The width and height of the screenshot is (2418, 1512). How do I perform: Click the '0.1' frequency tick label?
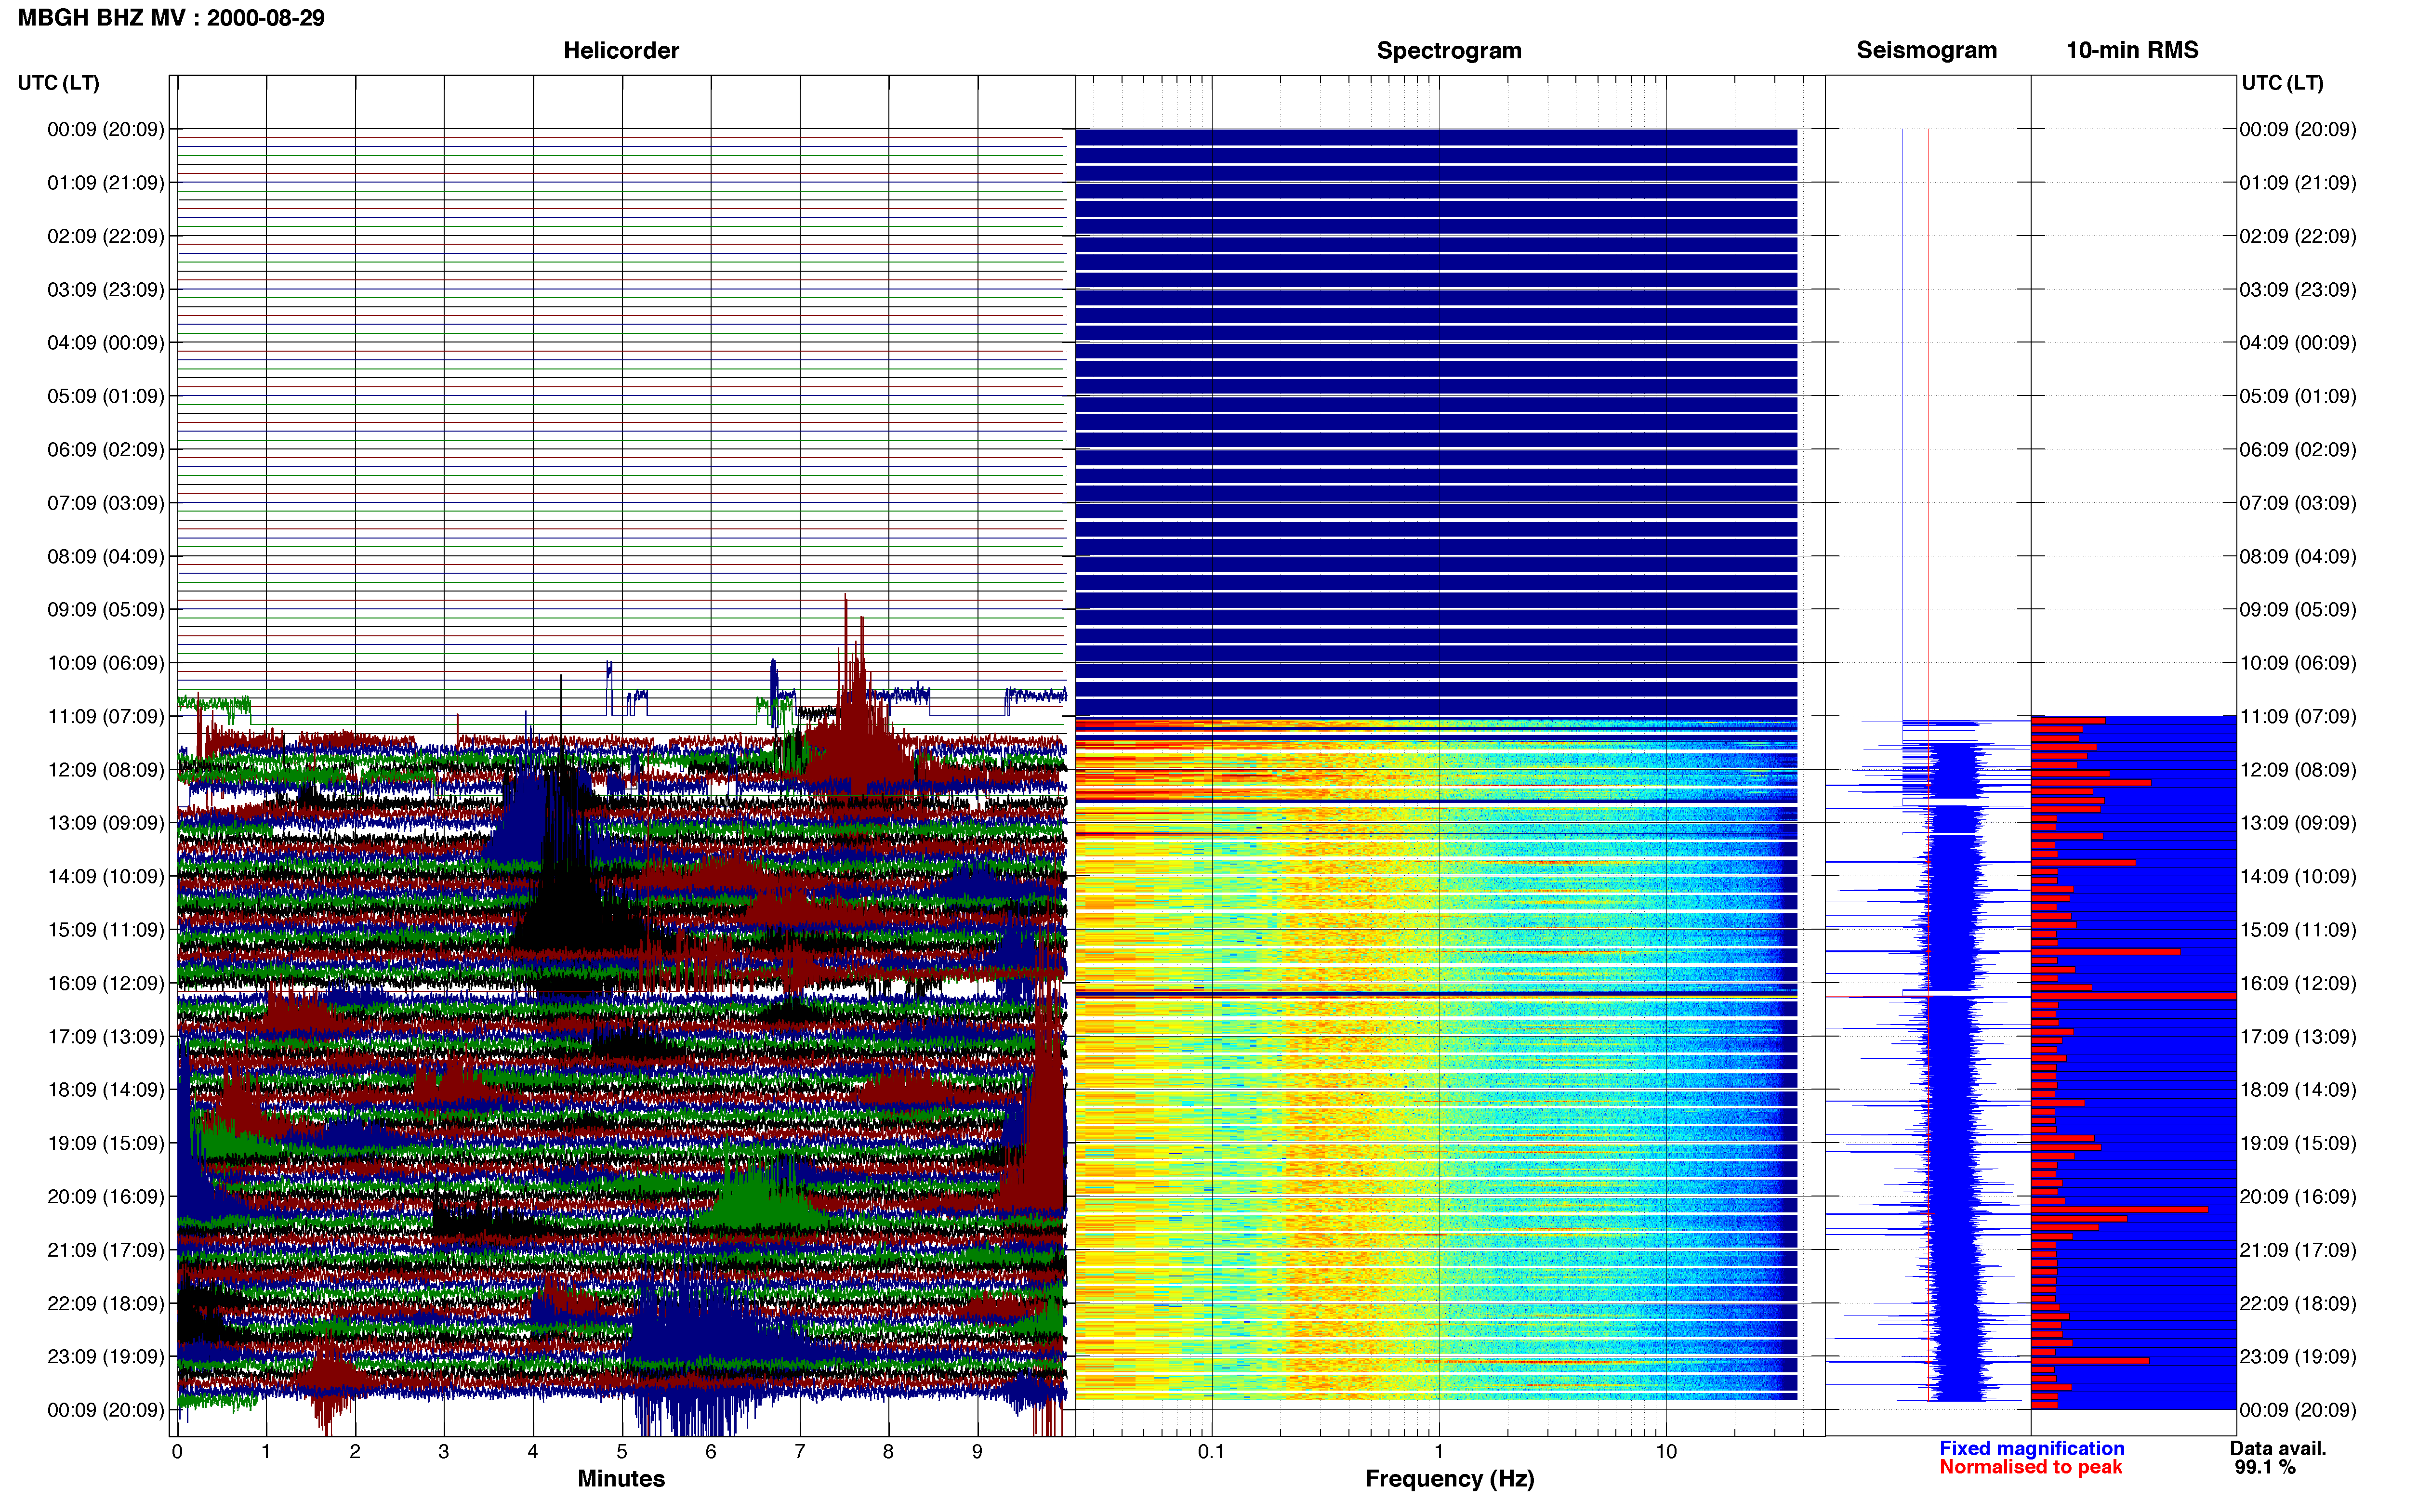[1211, 1451]
